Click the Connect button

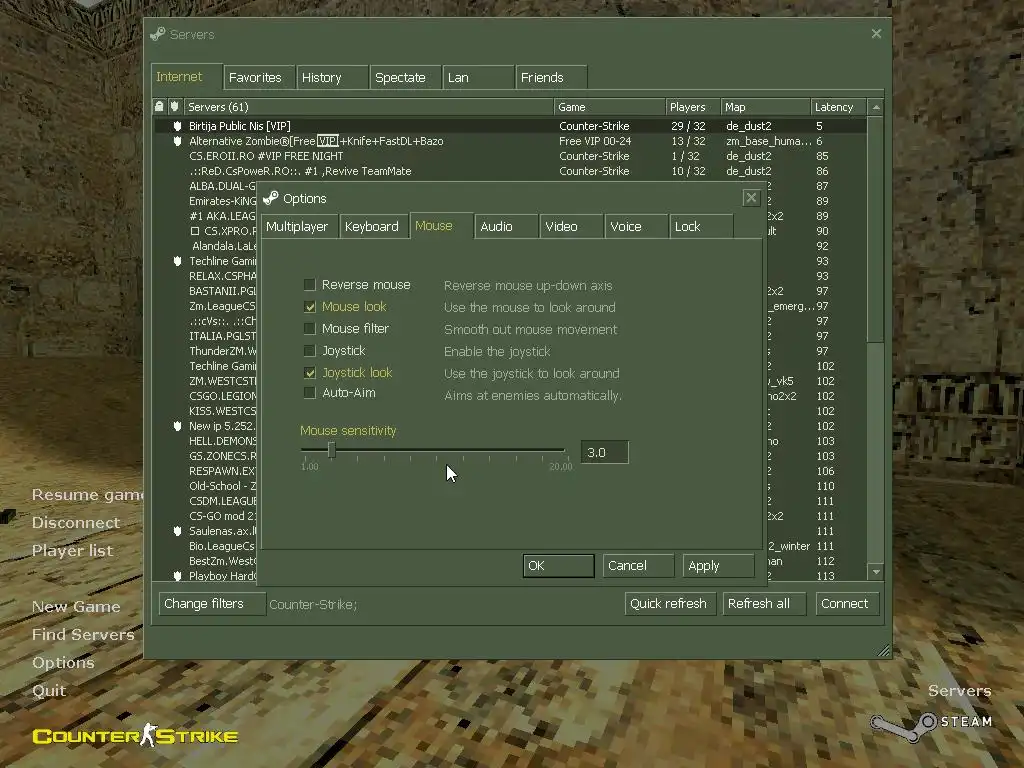[x=847, y=603]
